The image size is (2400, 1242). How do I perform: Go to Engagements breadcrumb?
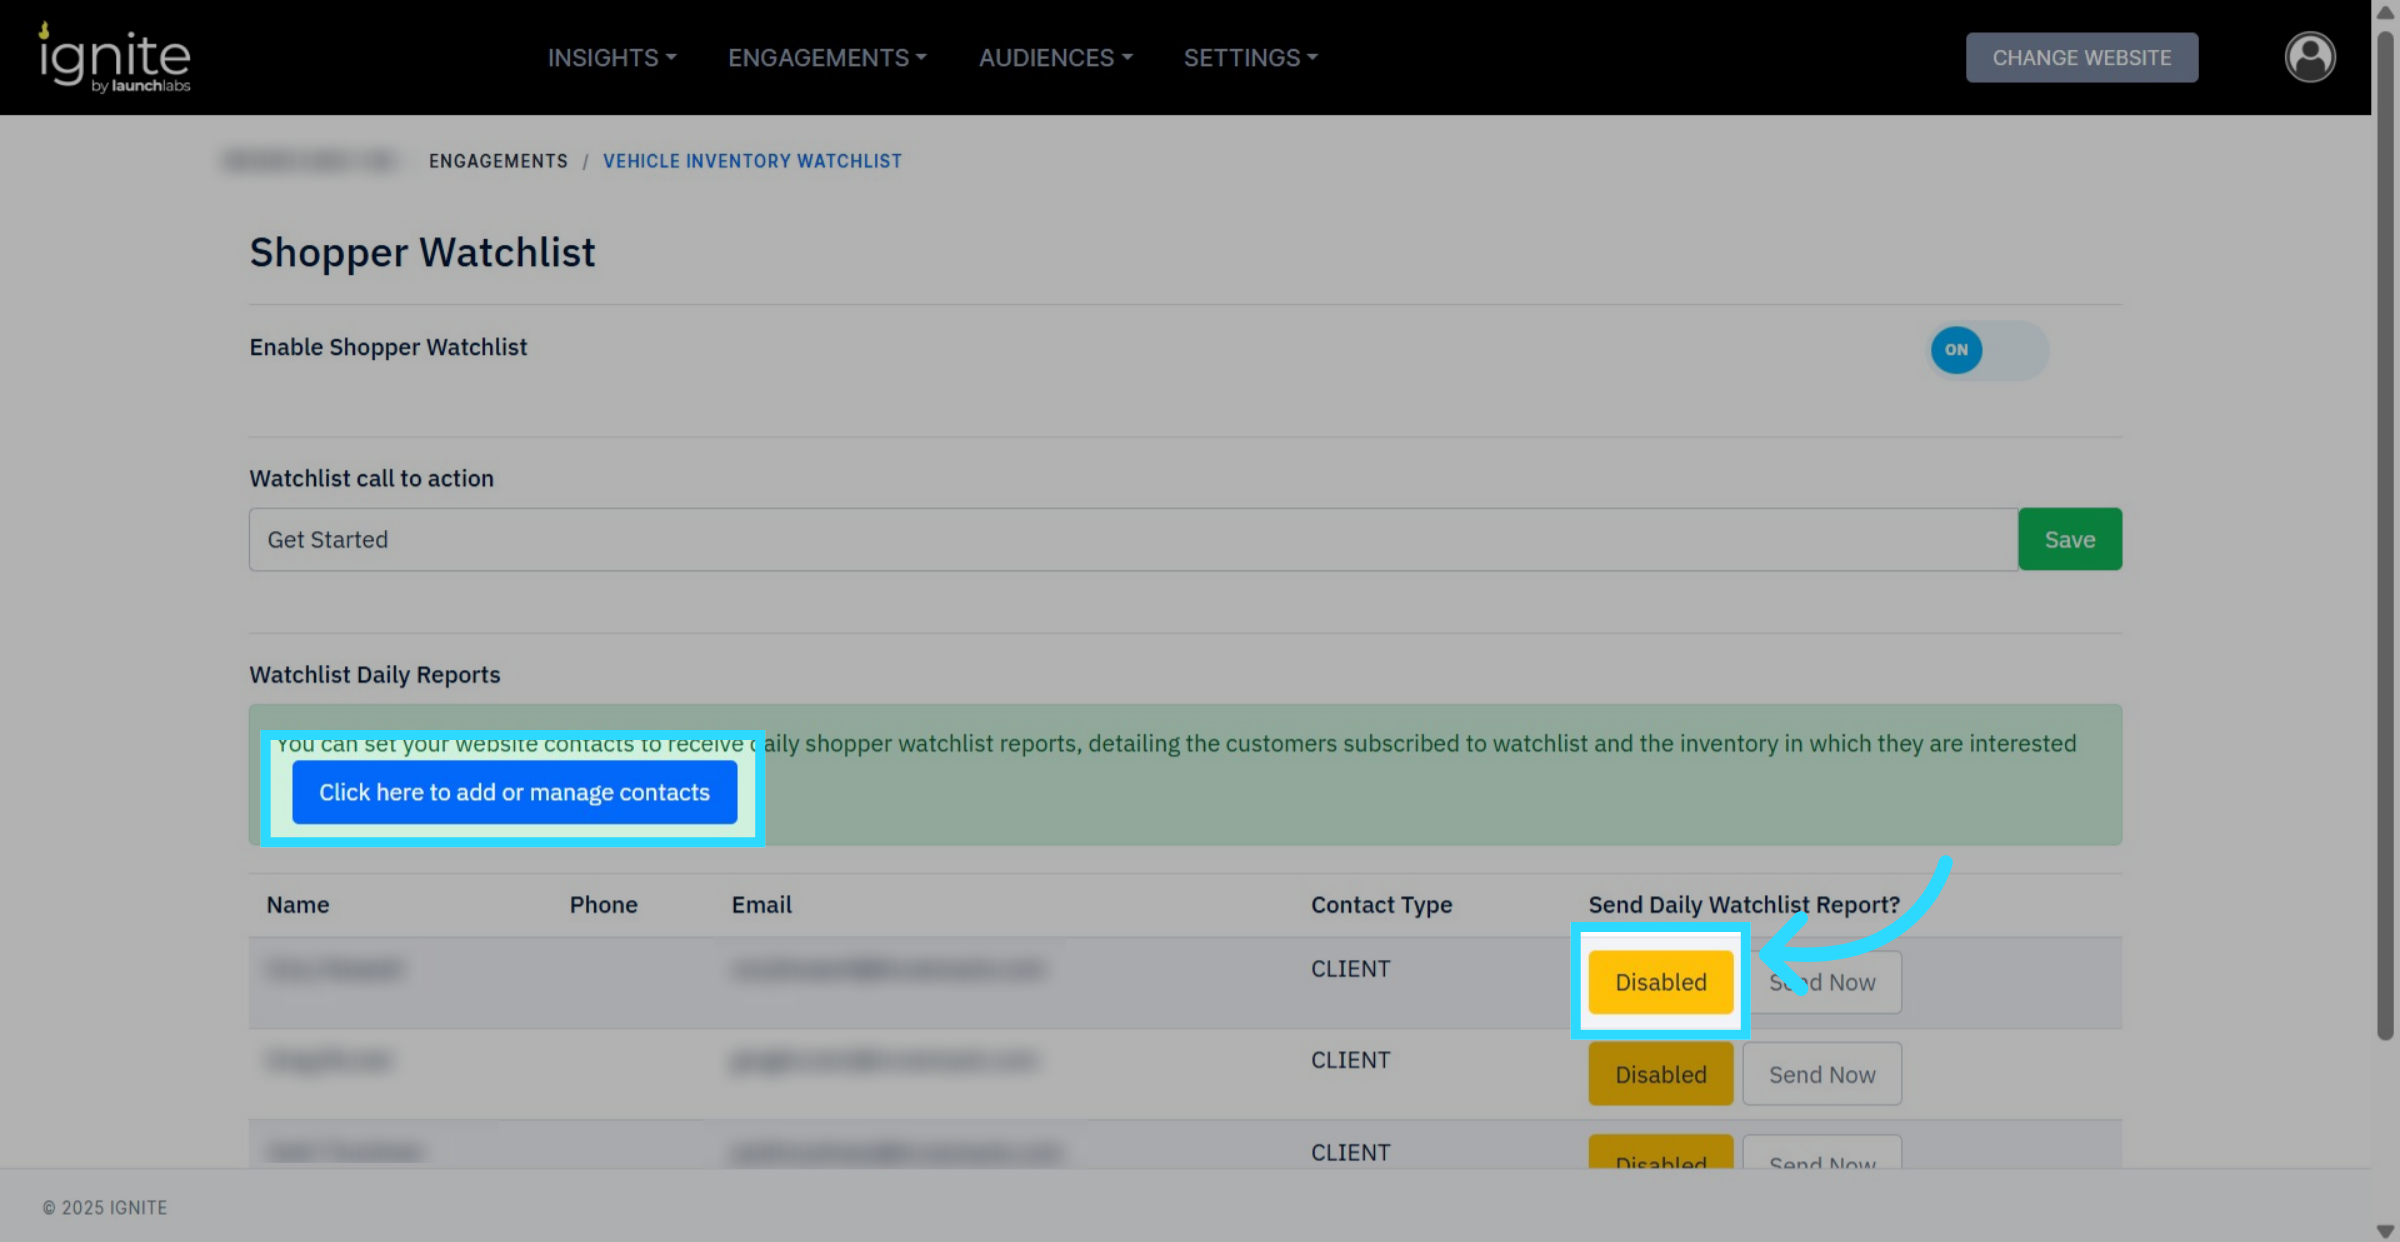tap(498, 161)
